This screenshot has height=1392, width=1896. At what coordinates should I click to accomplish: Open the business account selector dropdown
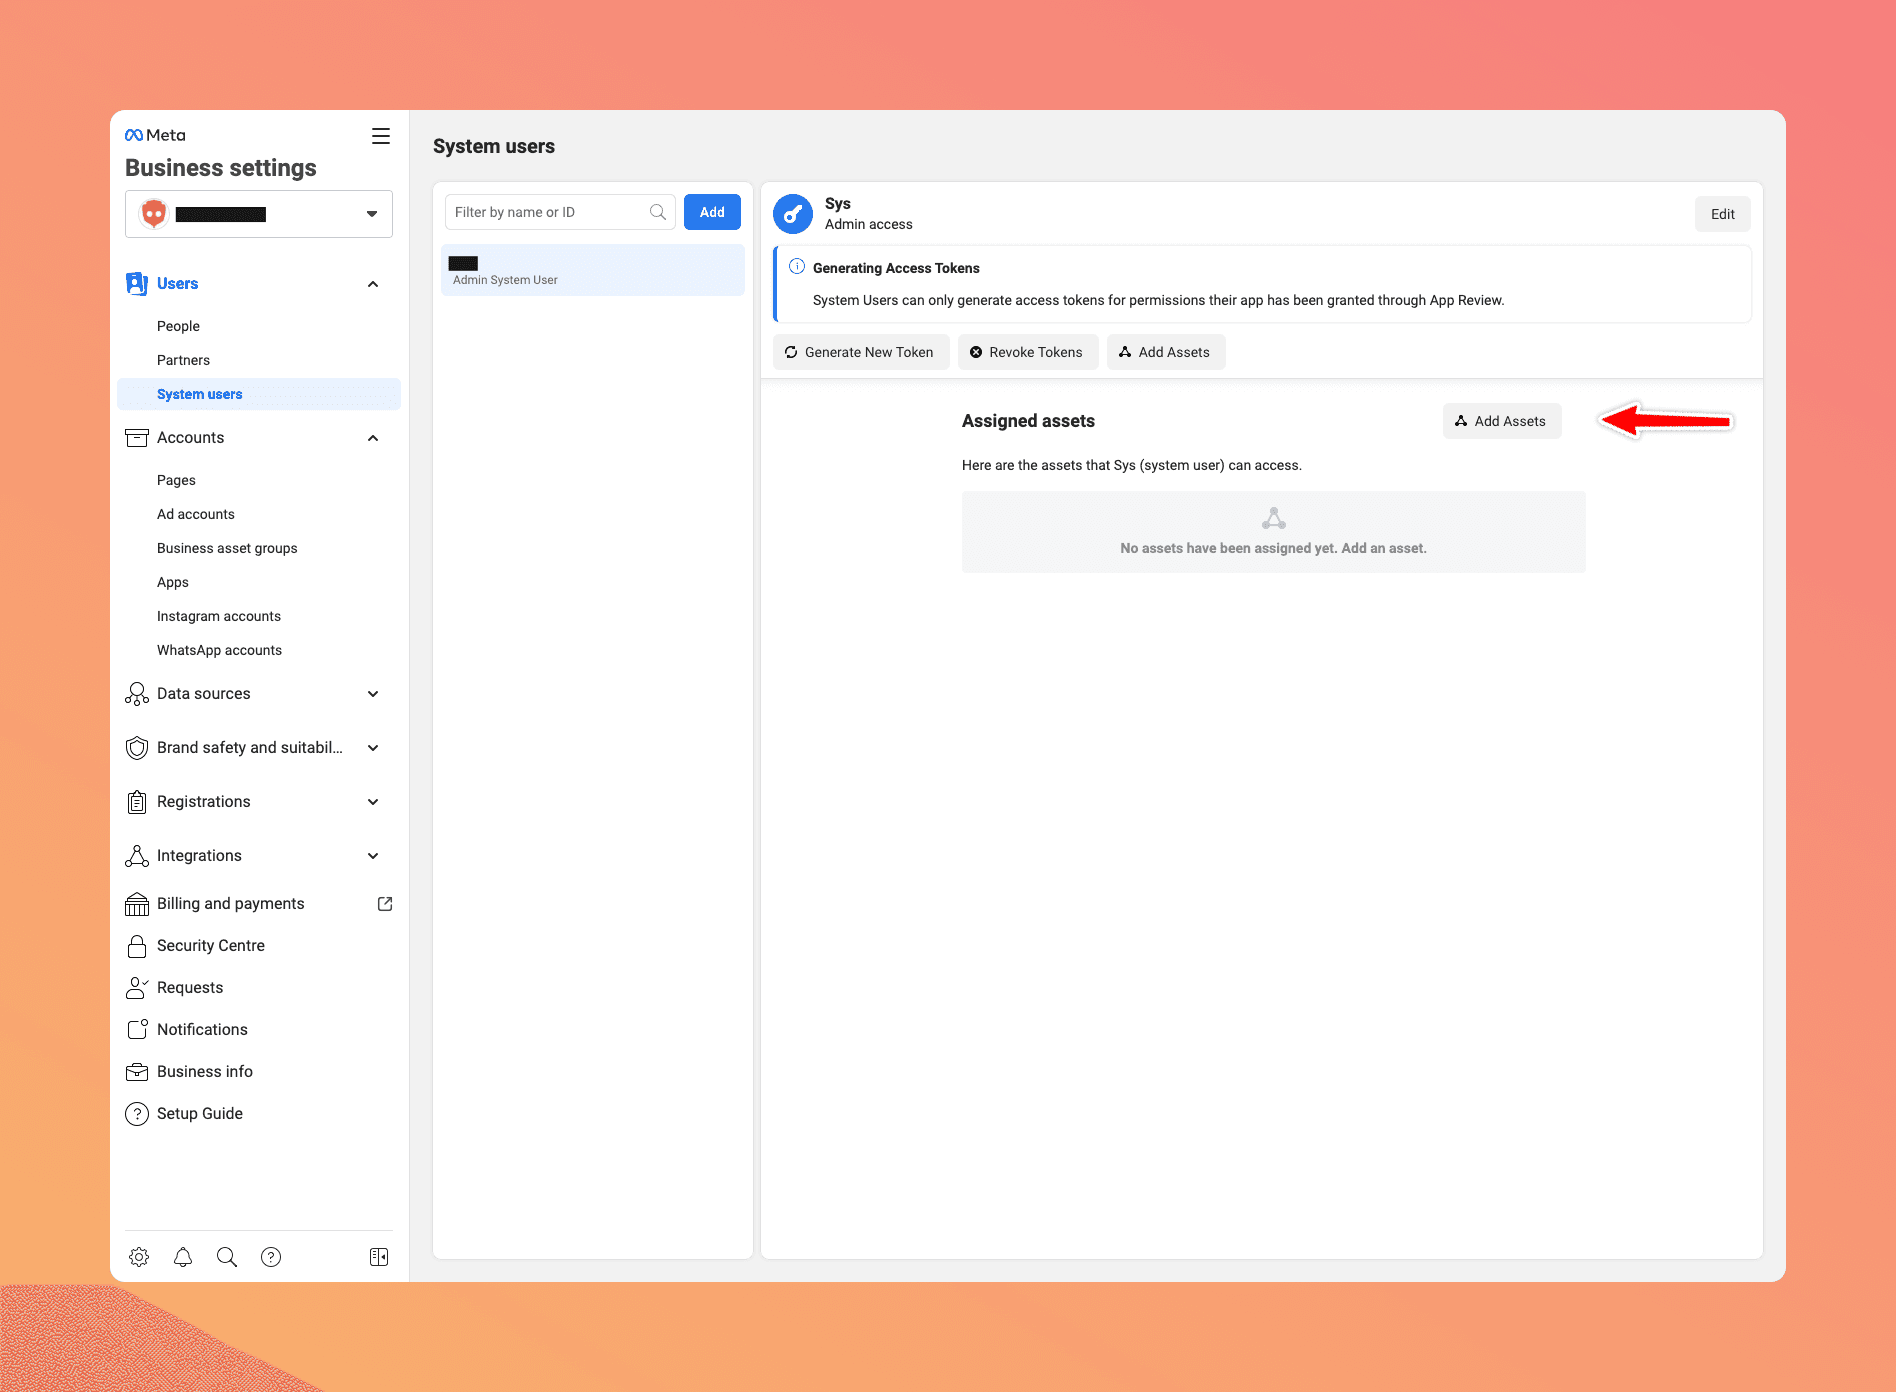coord(259,214)
